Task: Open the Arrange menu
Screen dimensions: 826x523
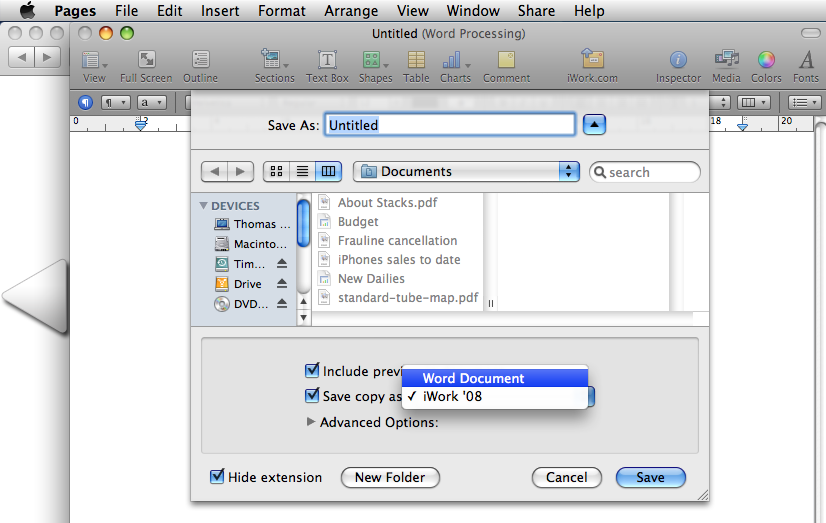Action: coord(351,11)
